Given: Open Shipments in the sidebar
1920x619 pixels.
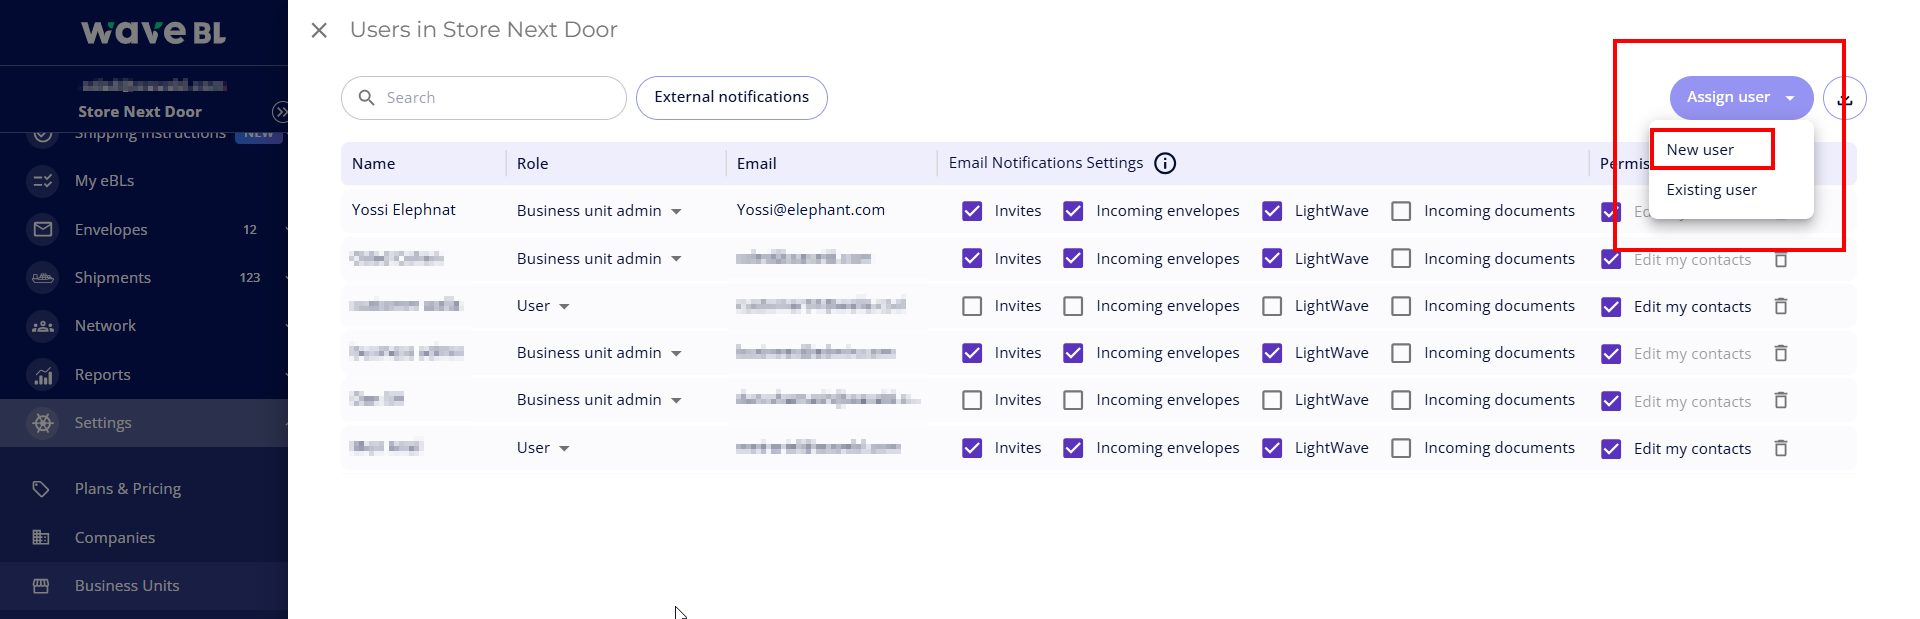Looking at the screenshot, I should click(113, 278).
